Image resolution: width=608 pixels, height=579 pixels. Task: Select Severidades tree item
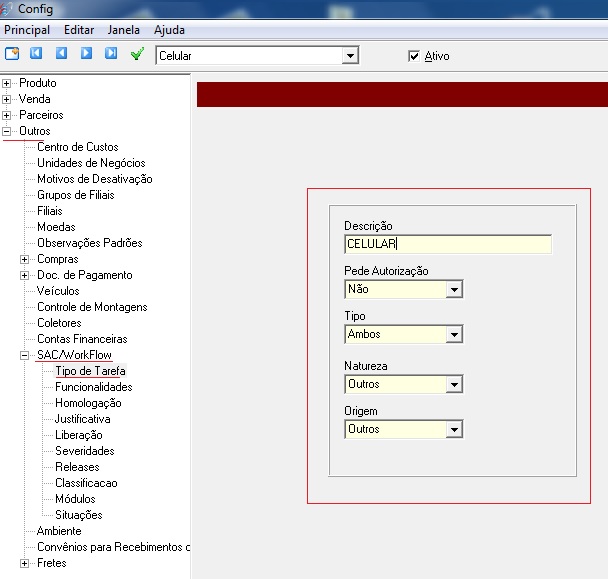pyautogui.click(x=85, y=451)
